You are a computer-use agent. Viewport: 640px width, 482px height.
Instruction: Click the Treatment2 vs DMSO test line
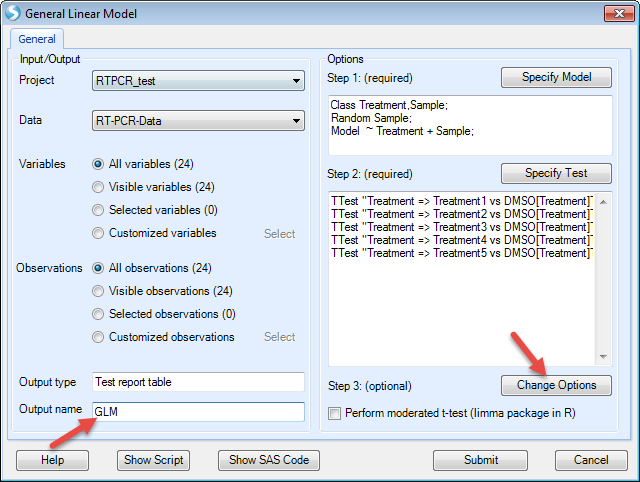pos(462,214)
